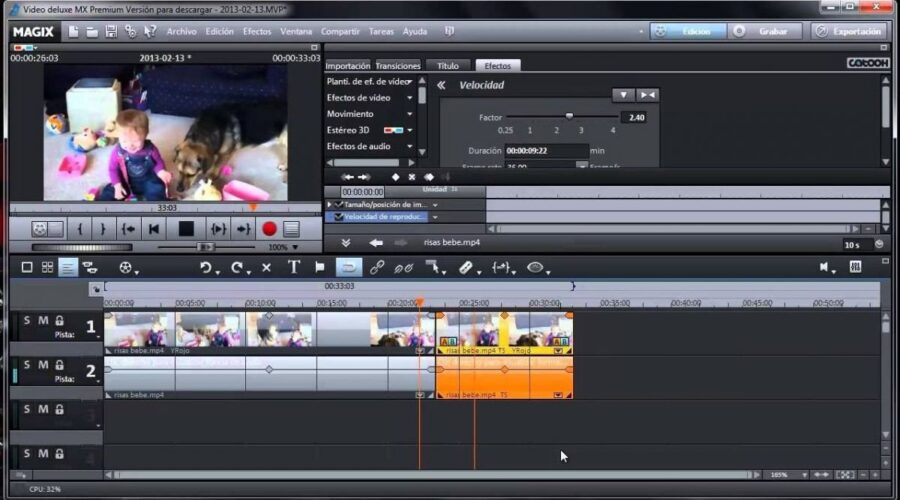The width and height of the screenshot is (900, 500).
Task: Collapse the Velocidad effect with double chevron
Action: click(441, 86)
